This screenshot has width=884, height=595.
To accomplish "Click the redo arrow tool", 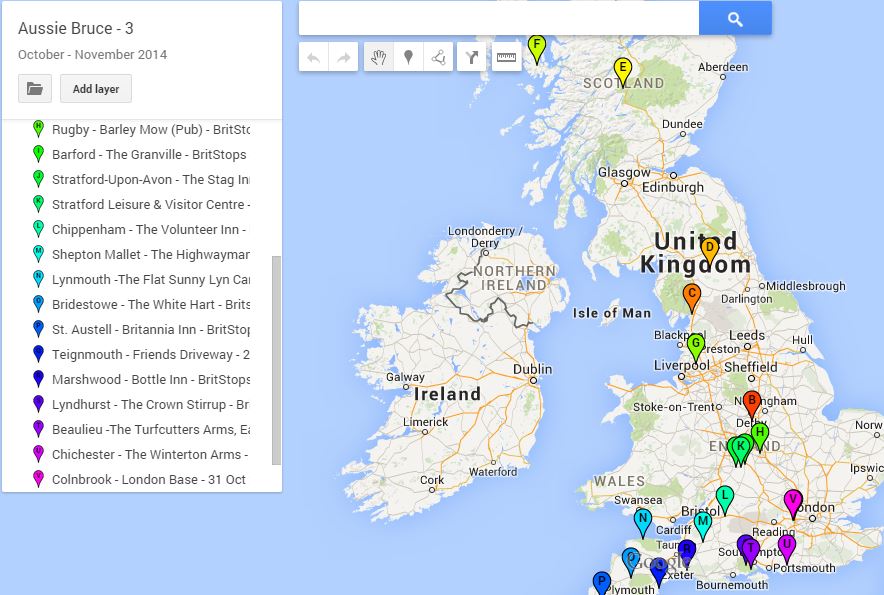I will tap(343, 58).
